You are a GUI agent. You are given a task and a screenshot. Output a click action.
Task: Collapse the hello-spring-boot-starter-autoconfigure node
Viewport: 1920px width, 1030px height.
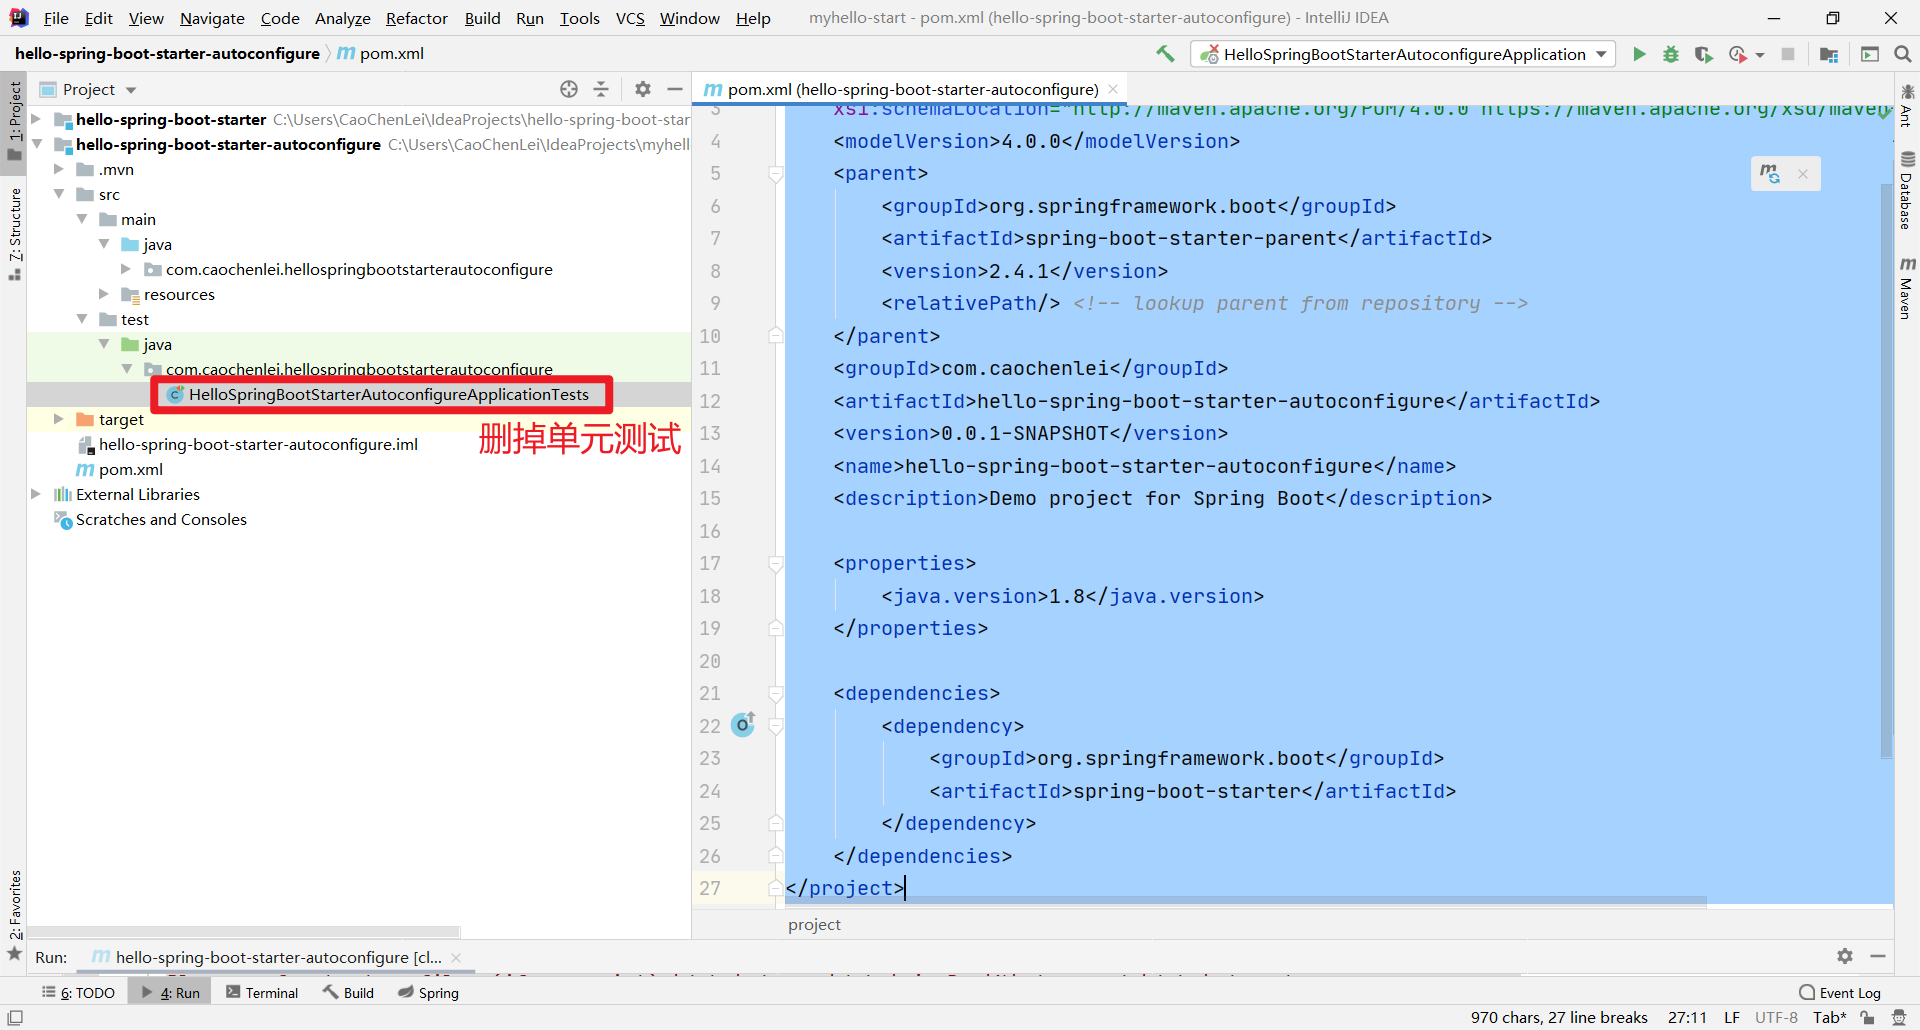(x=37, y=144)
